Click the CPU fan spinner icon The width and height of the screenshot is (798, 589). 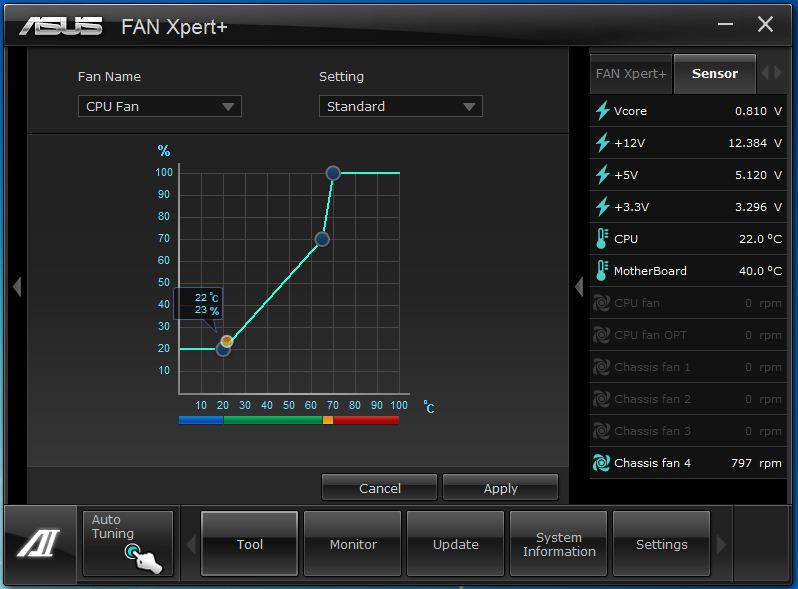coord(602,303)
